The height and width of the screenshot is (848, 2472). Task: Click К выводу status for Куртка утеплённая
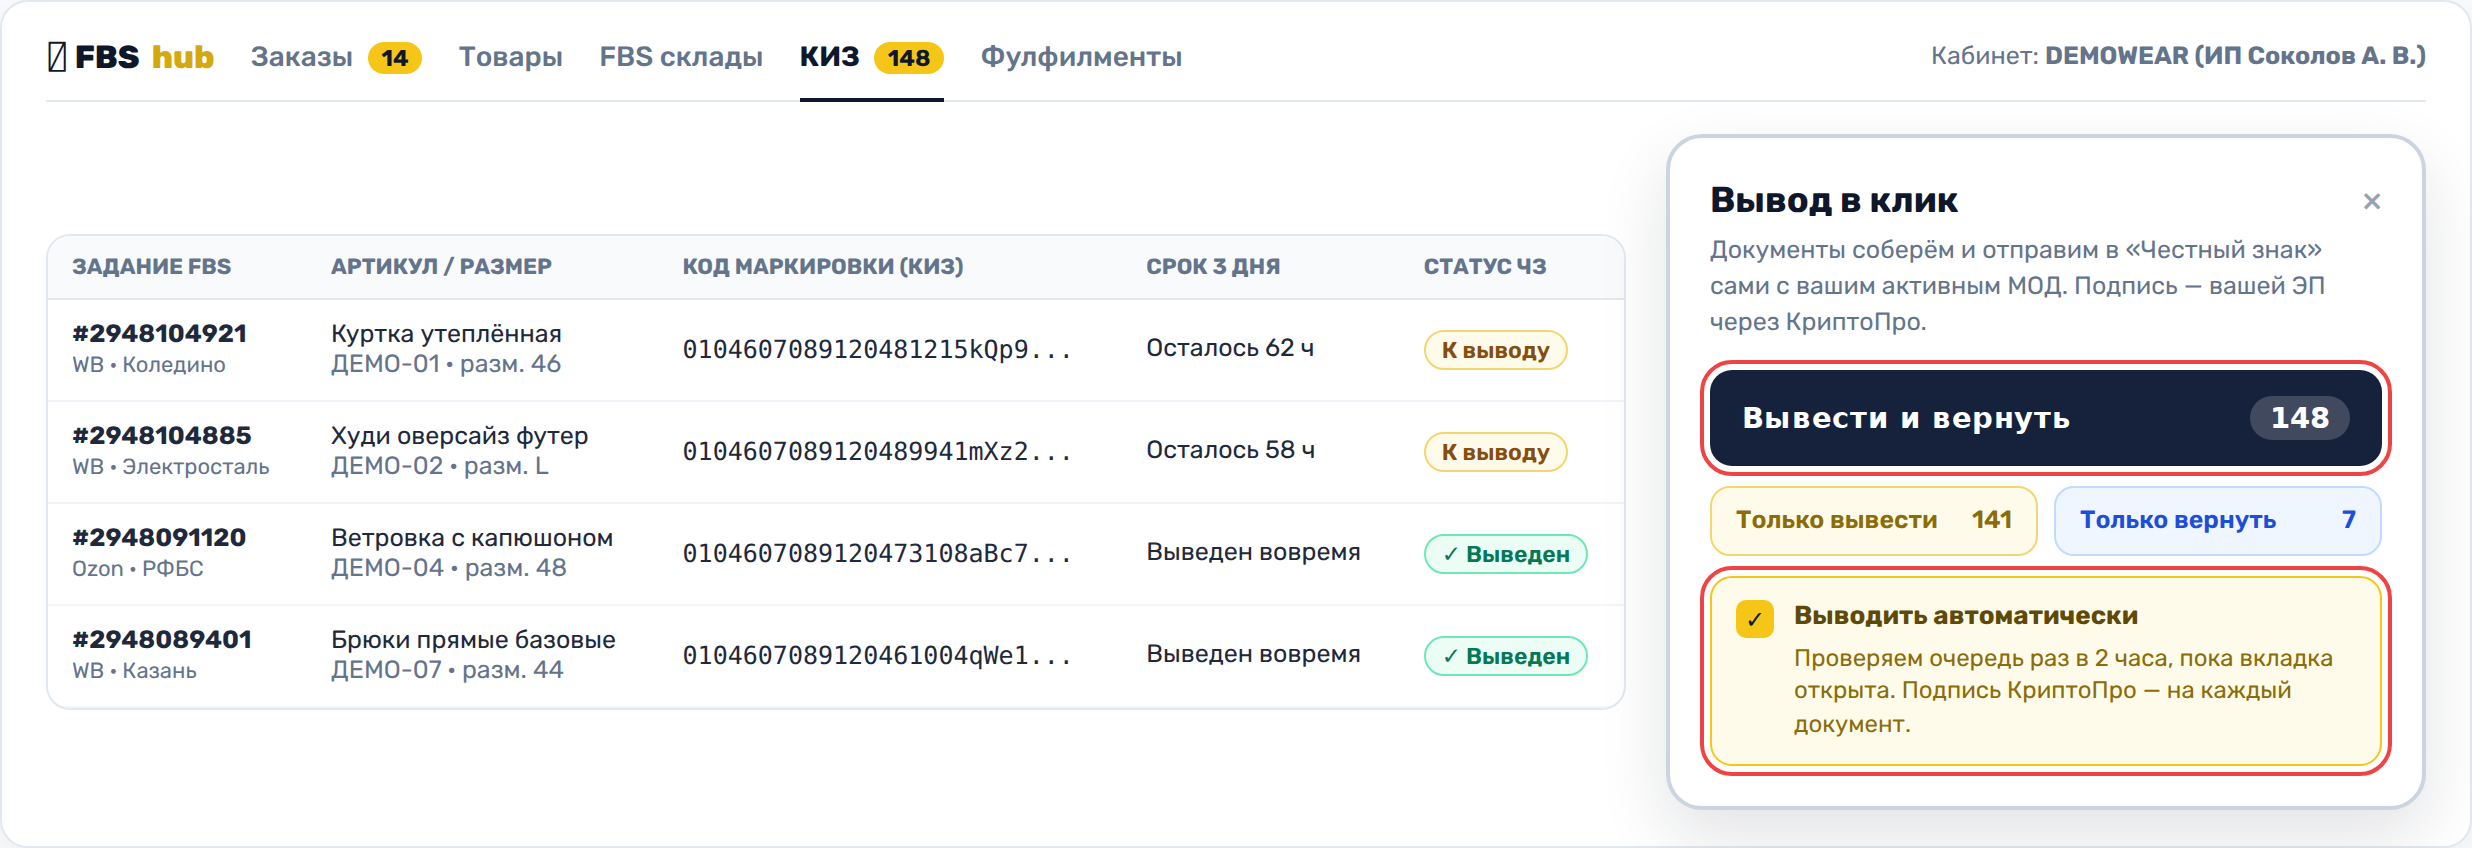pos(1495,350)
